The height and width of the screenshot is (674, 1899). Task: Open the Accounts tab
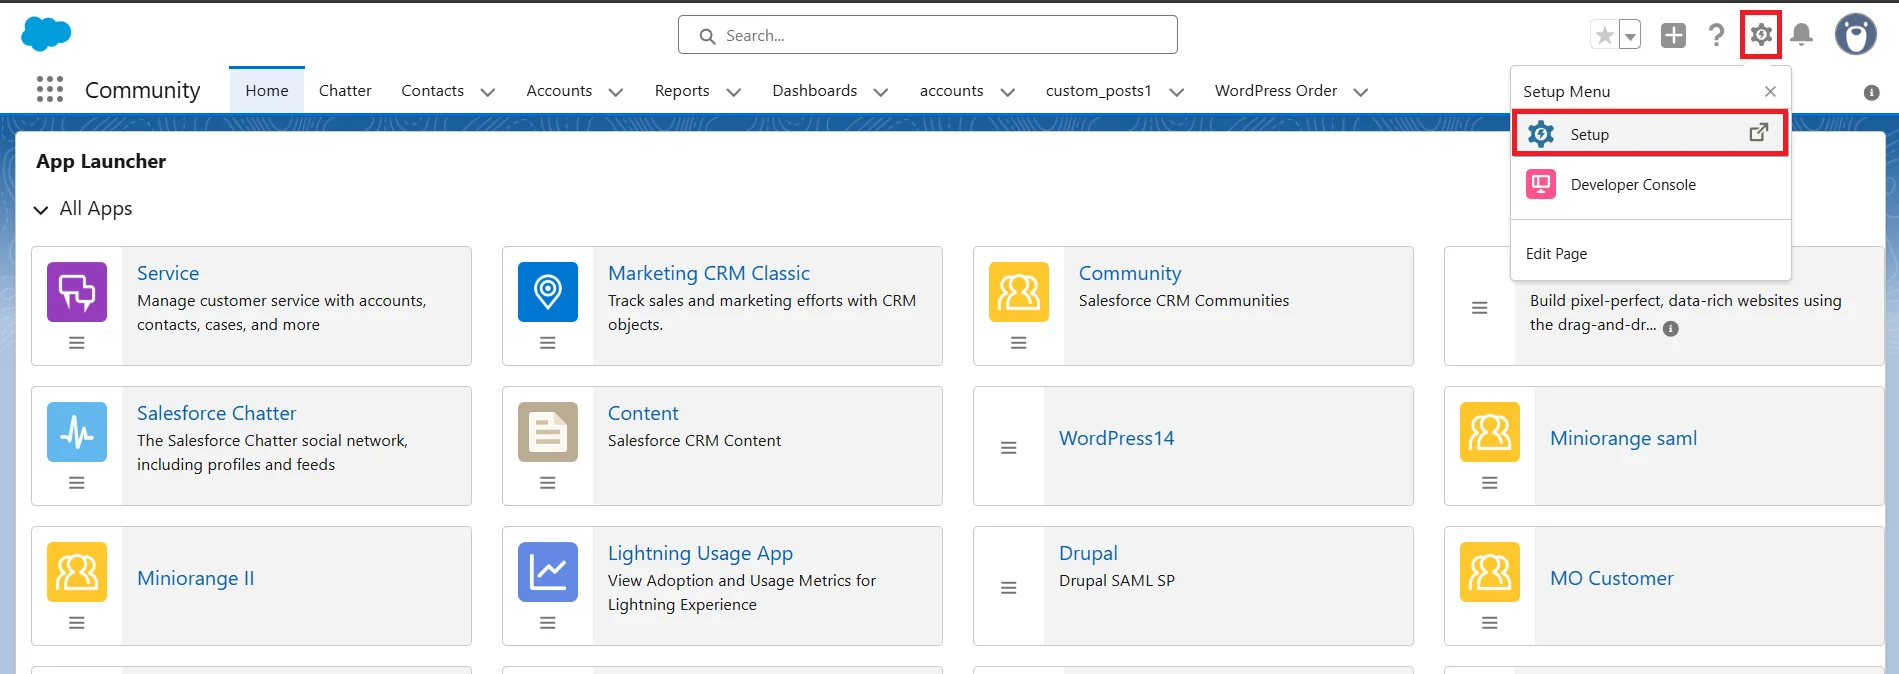pyautogui.click(x=559, y=91)
